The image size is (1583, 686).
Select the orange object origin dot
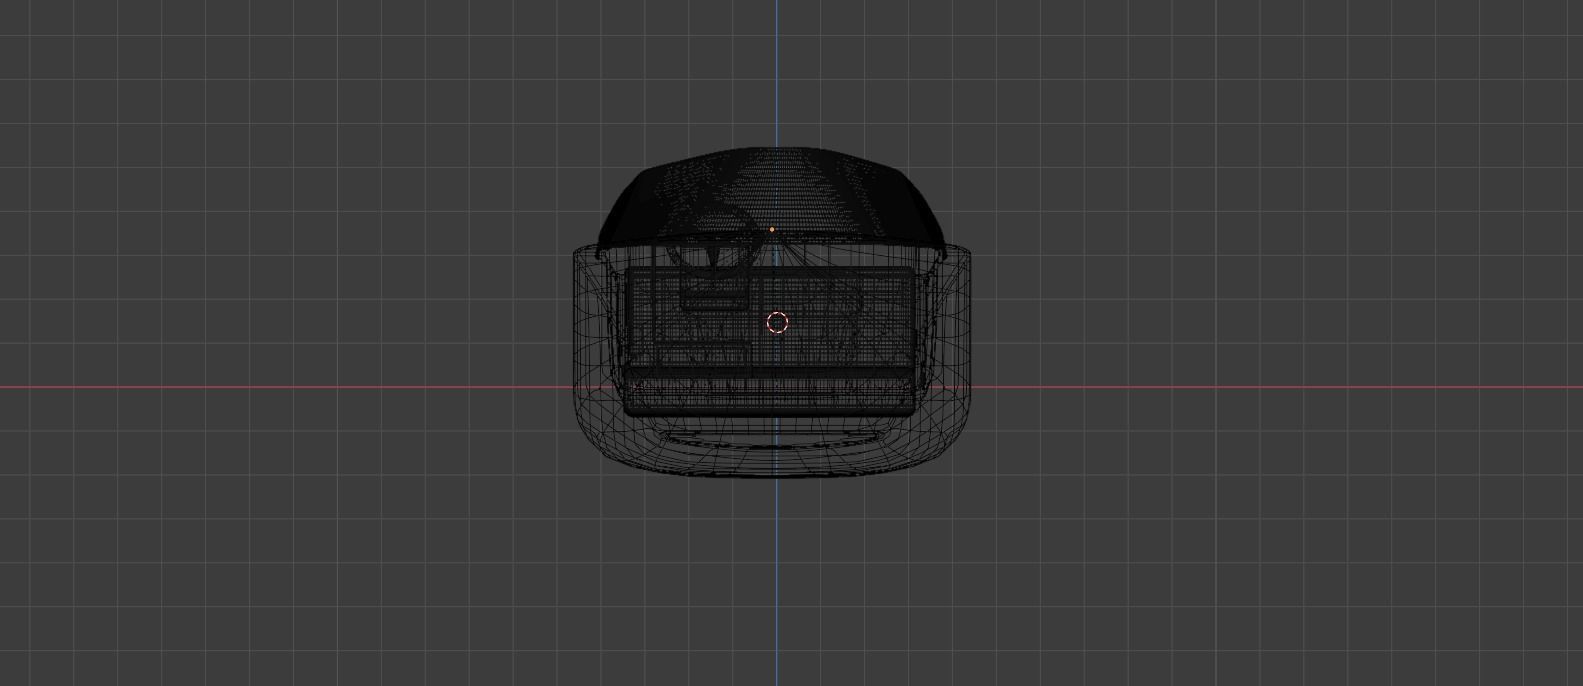(x=772, y=229)
